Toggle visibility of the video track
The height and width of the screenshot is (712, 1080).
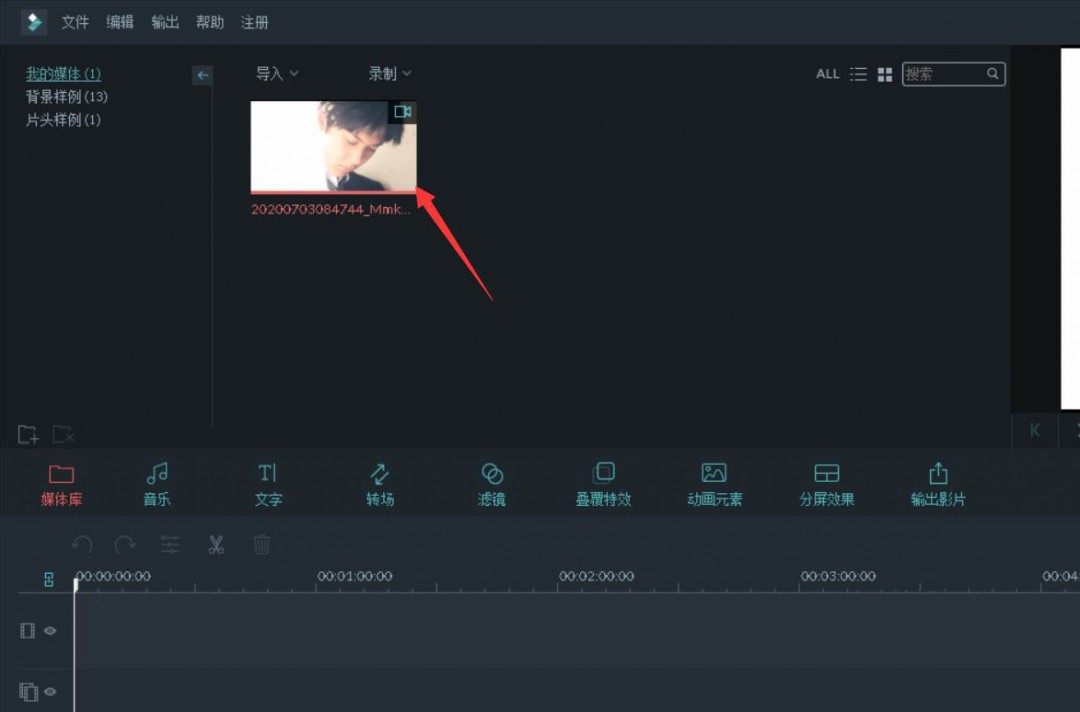coord(49,630)
